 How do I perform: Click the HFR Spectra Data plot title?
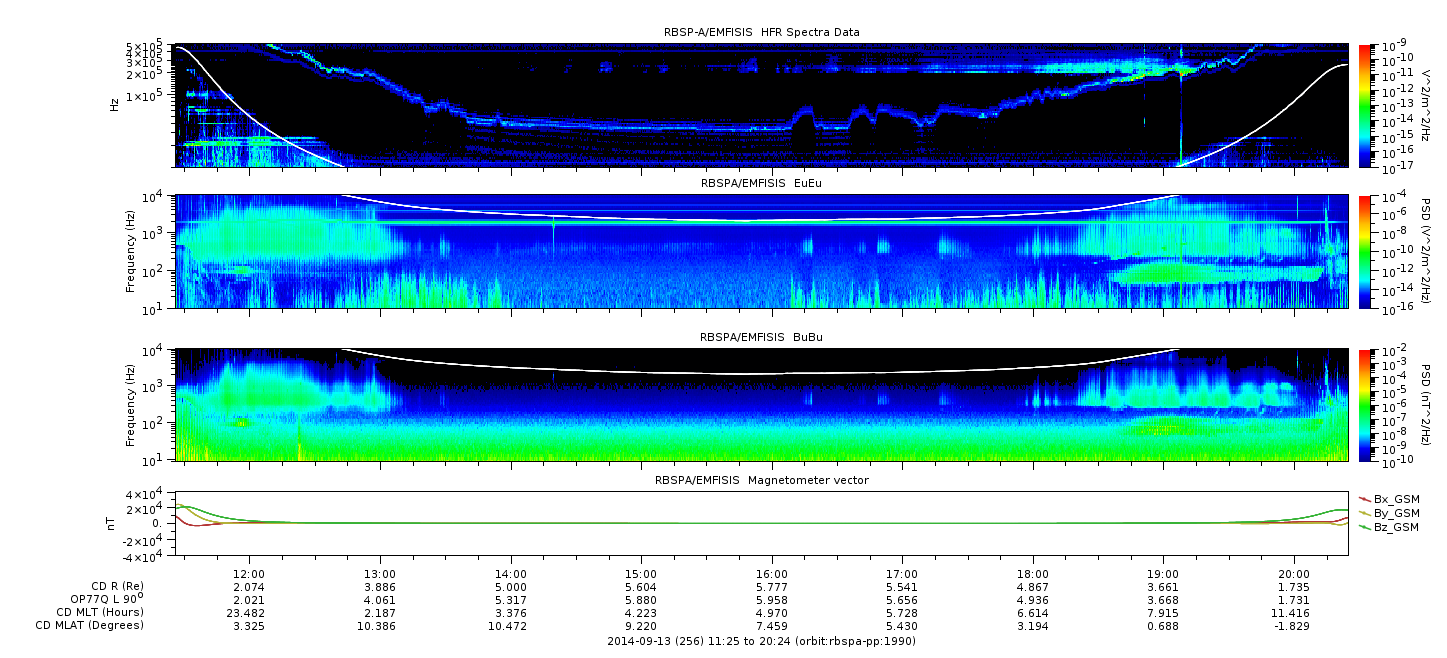(x=761, y=32)
